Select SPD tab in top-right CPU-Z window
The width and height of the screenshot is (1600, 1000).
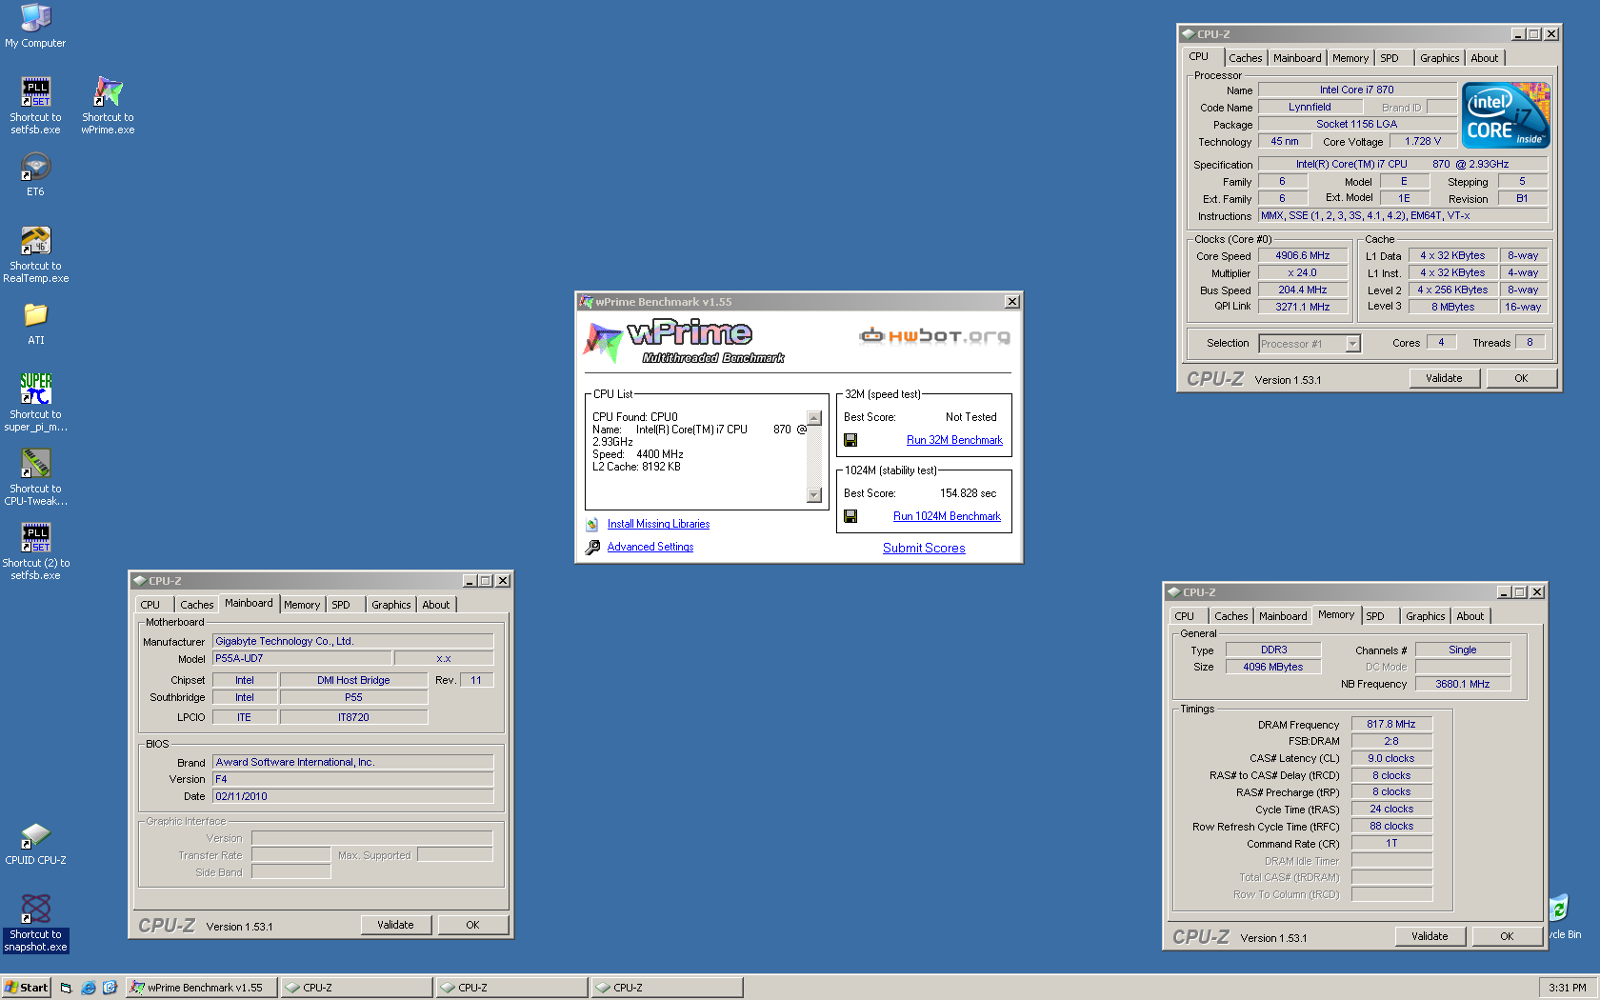pos(1389,58)
